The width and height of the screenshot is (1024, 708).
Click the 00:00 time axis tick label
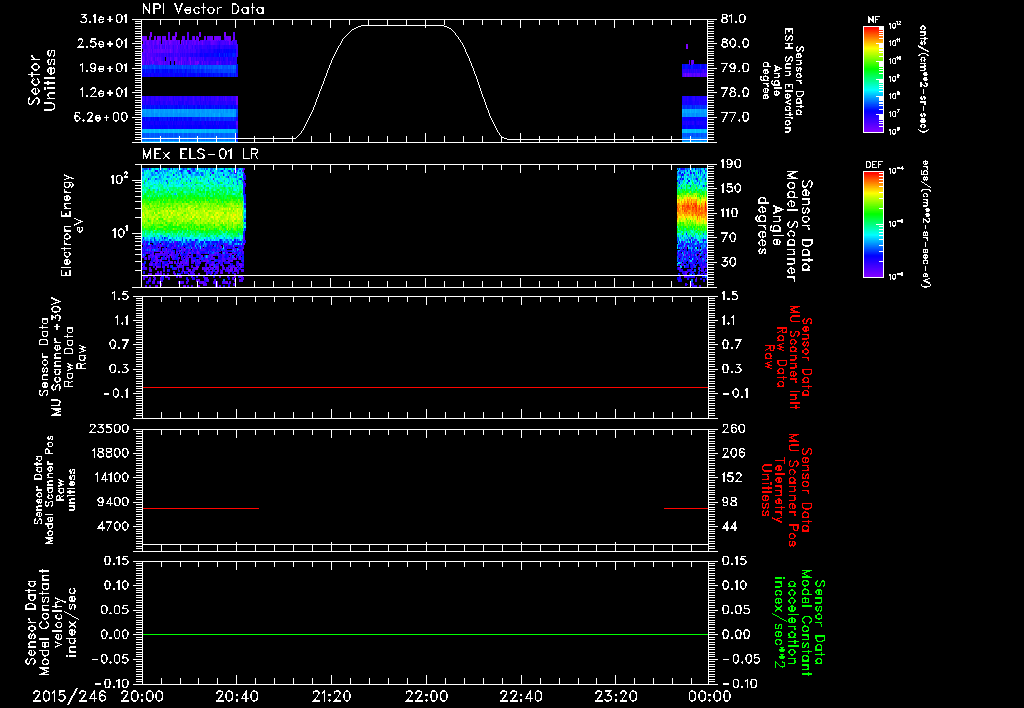pos(709,696)
